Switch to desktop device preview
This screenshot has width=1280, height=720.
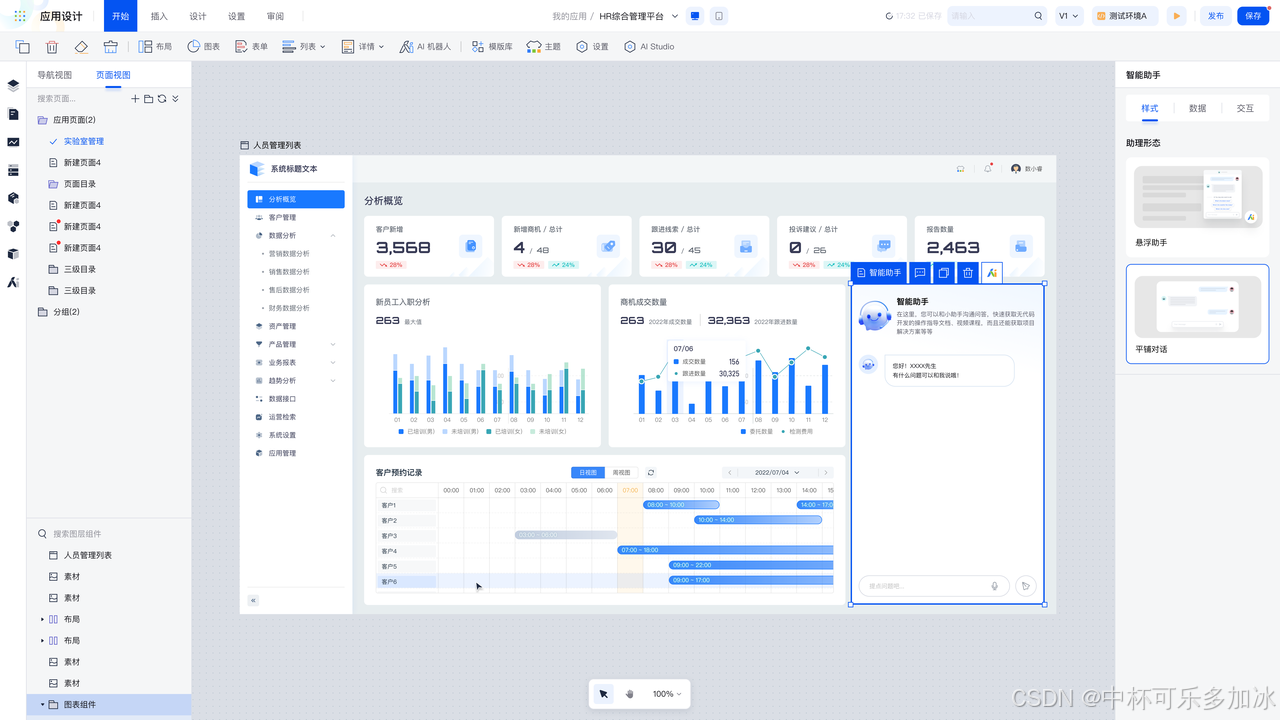click(696, 16)
